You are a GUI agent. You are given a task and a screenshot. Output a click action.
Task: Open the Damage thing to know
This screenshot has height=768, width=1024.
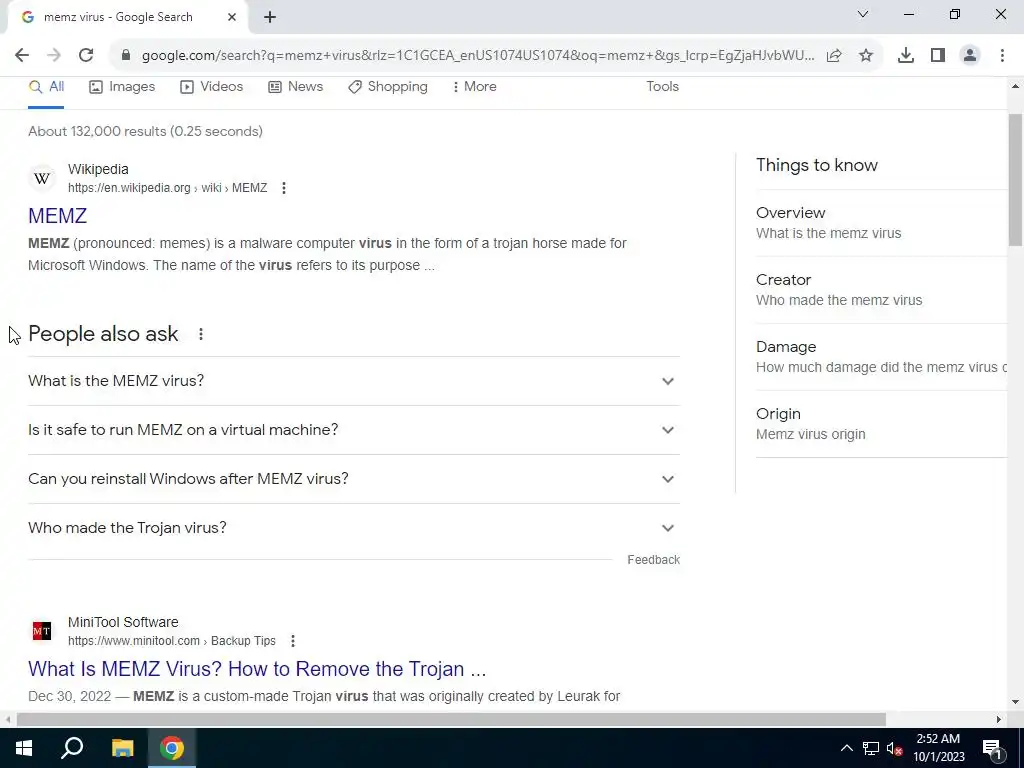pos(881,357)
